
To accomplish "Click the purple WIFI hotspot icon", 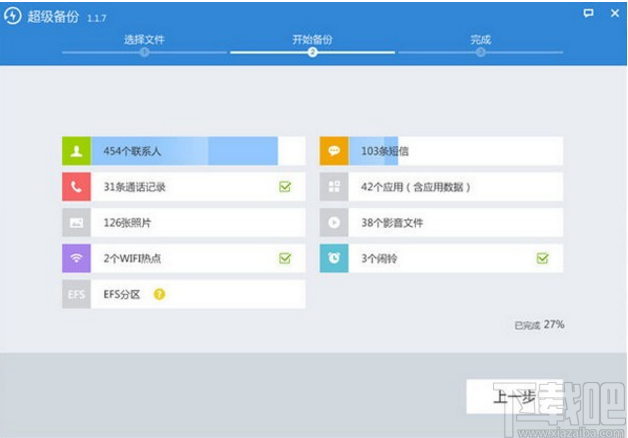I will point(76,258).
